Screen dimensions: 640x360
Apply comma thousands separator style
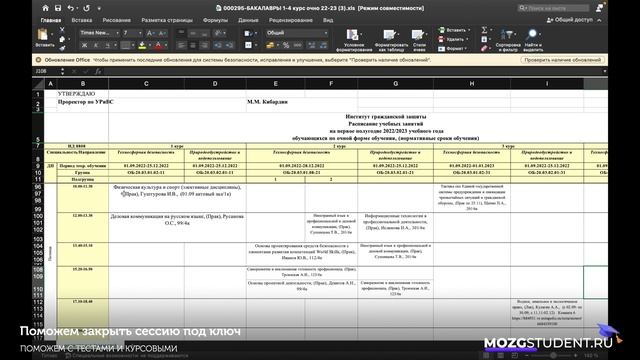tap(298, 45)
